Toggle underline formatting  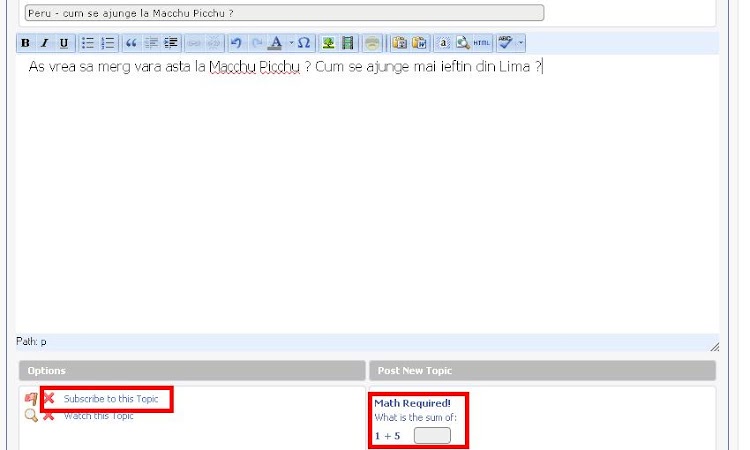[x=64, y=43]
